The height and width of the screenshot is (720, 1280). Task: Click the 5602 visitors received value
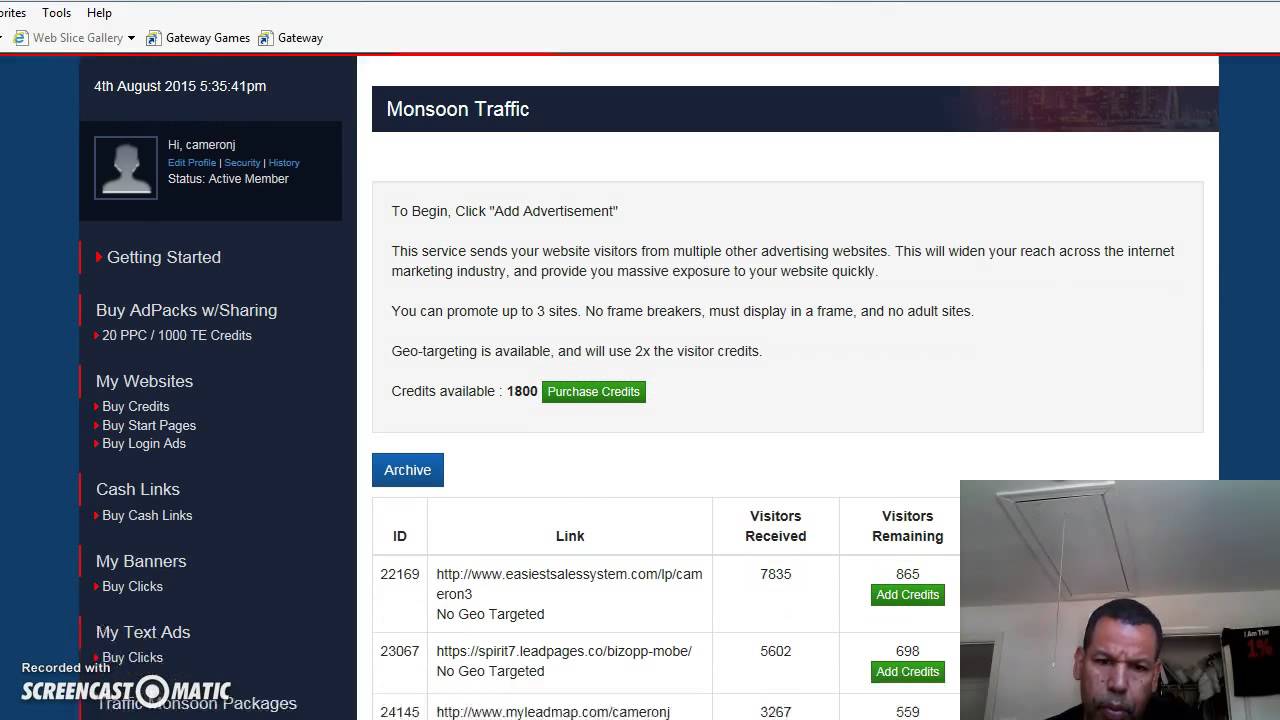point(776,651)
